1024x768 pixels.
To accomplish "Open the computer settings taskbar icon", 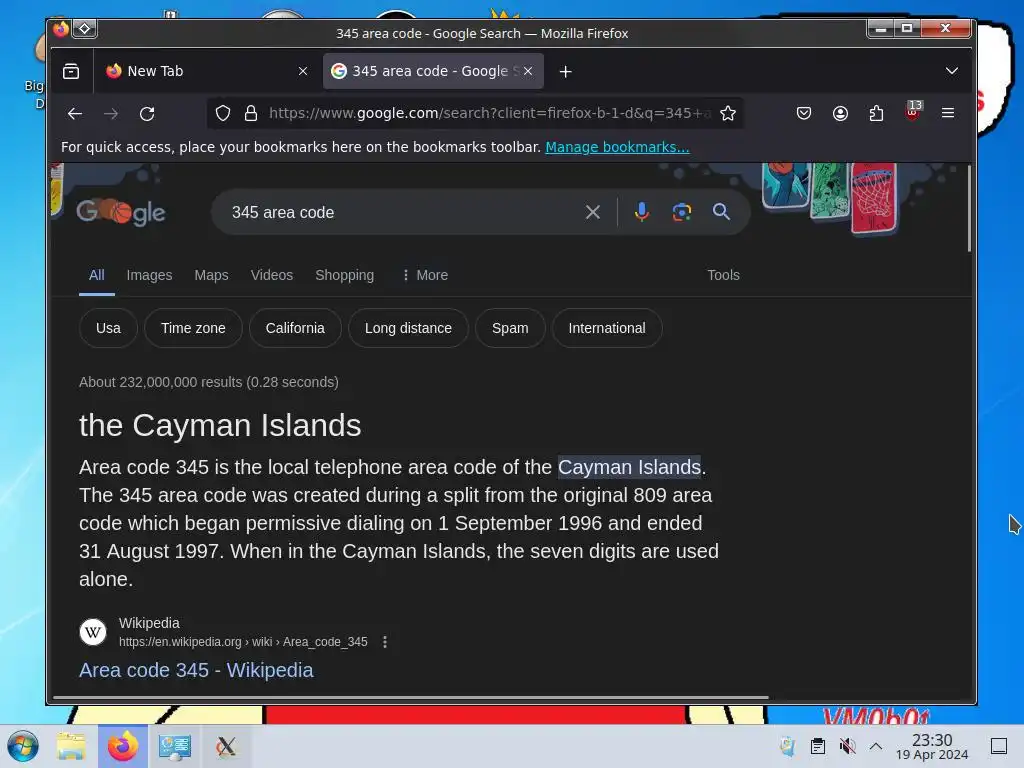I will (174, 746).
